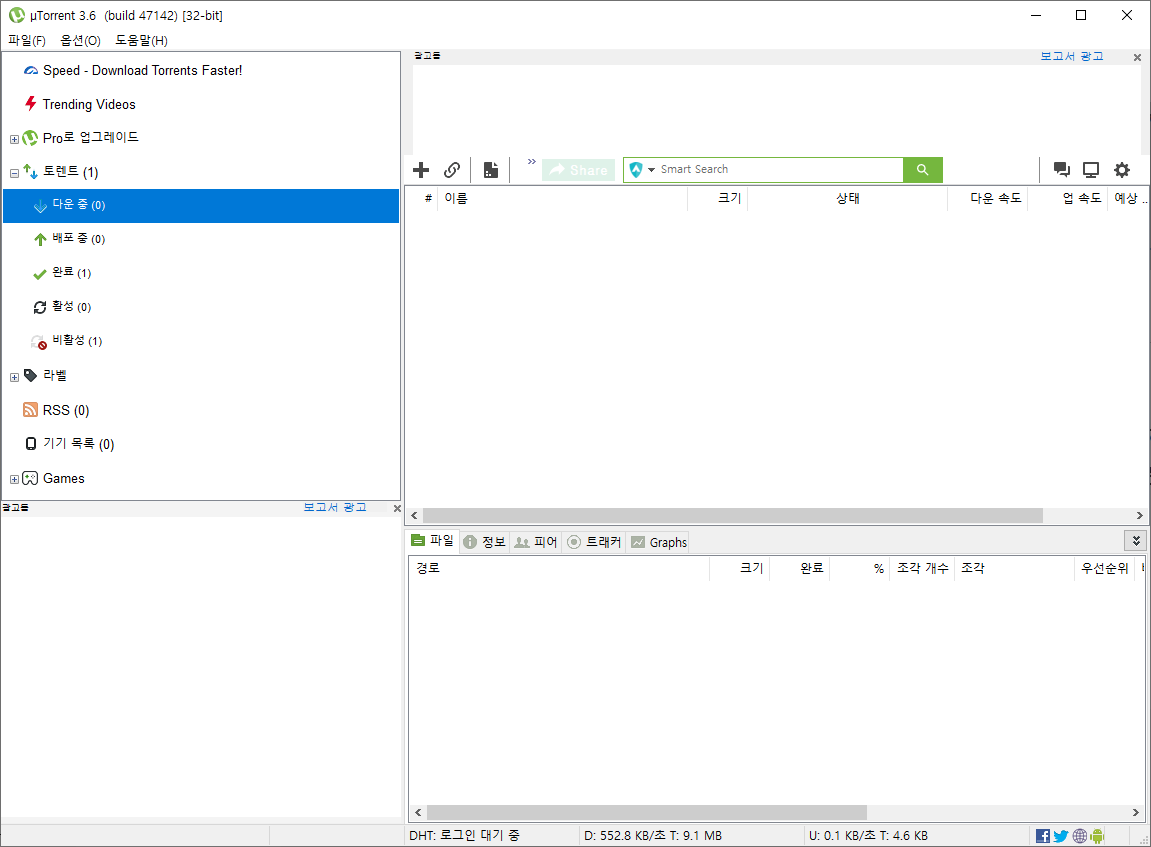Click the Android icon in status bar
1151x847 pixels.
(1097, 836)
